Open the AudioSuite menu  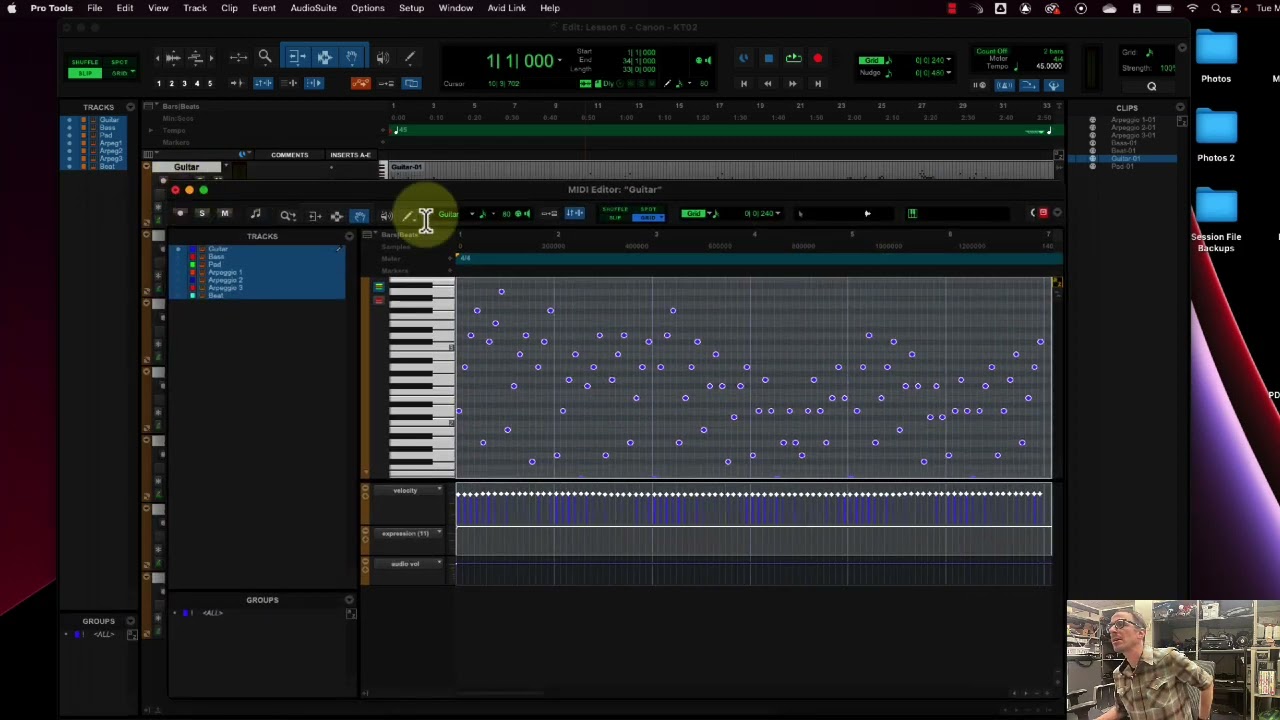click(x=313, y=8)
